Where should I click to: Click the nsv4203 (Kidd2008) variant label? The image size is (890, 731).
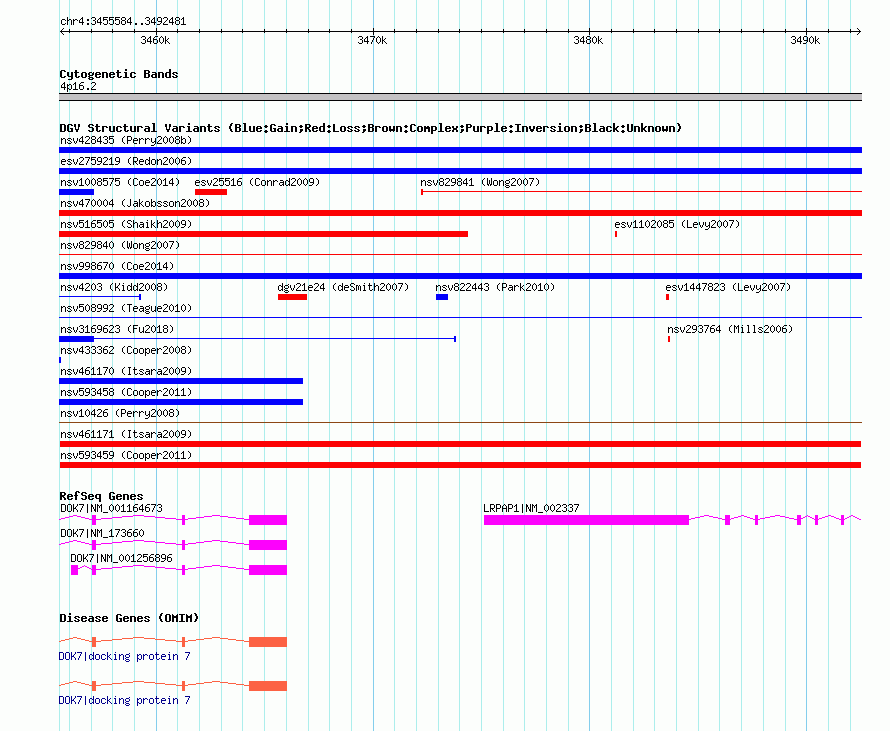click(x=114, y=287)
